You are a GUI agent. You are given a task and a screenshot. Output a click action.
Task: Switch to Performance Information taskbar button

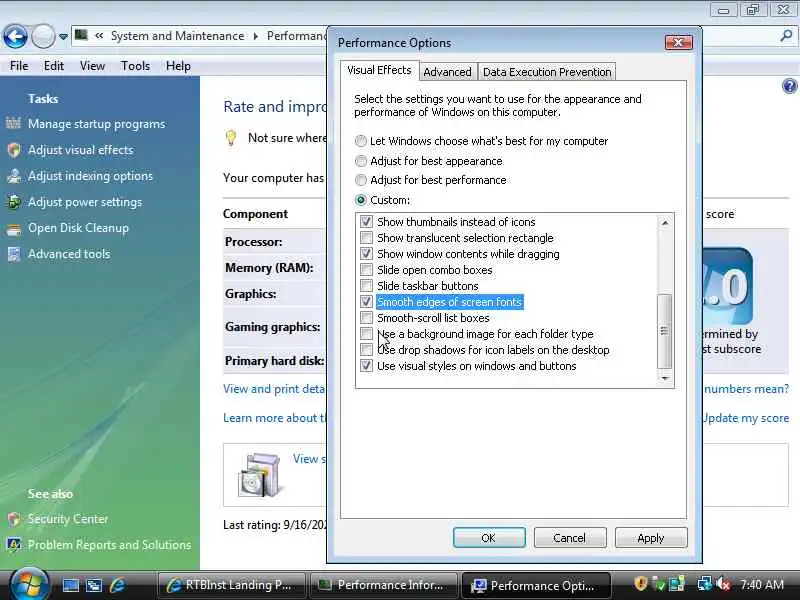(x=384, y=585)
